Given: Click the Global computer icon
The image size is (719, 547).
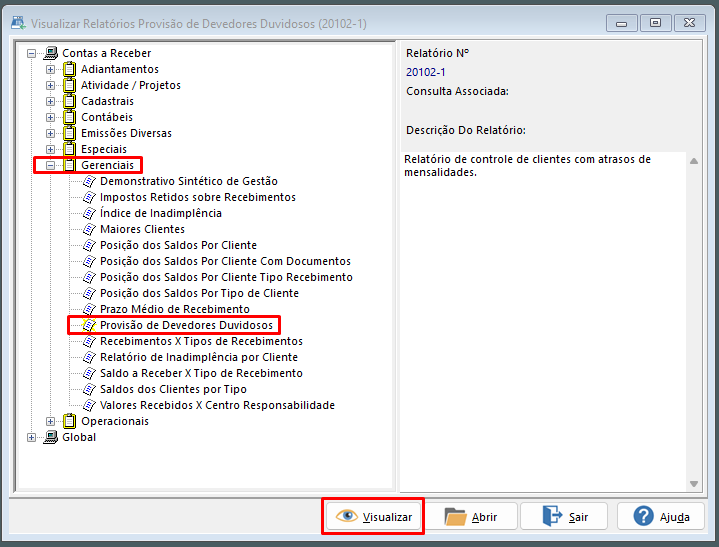Looking at the screenshot, I should 51,437.
